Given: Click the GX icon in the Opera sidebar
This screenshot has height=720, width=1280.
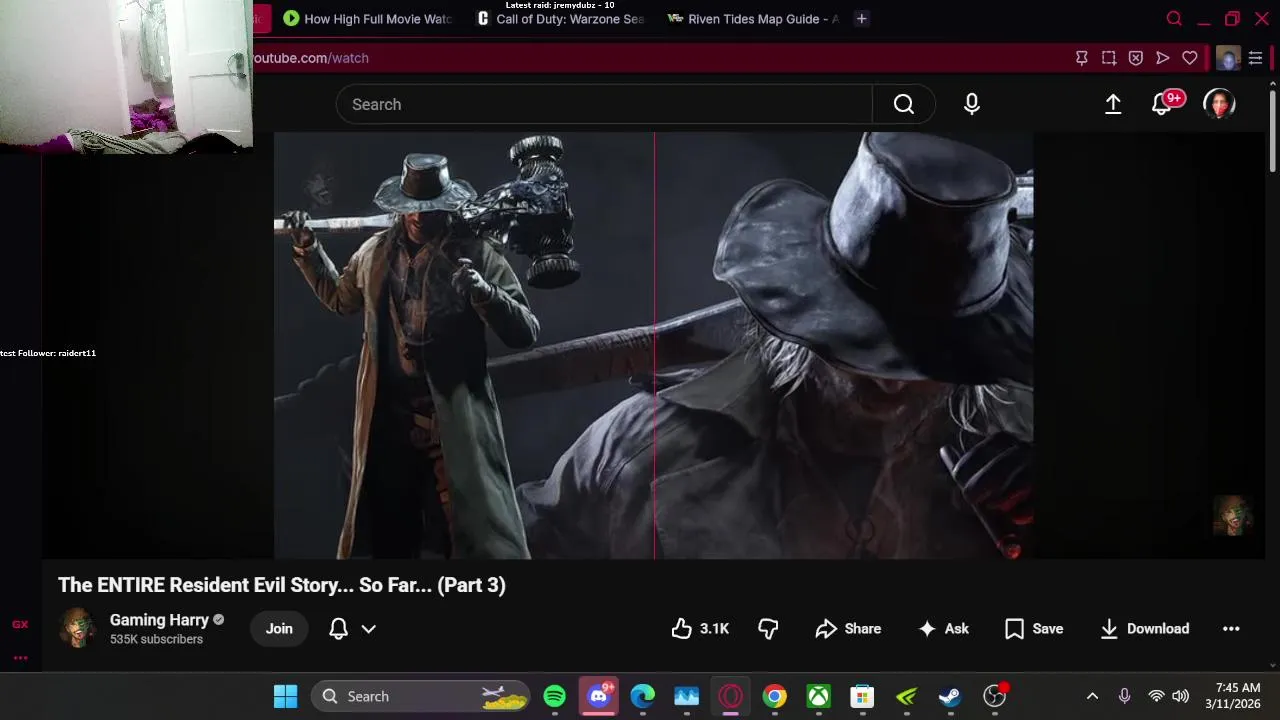Looking at the screenshot, I should click(20, 624).
